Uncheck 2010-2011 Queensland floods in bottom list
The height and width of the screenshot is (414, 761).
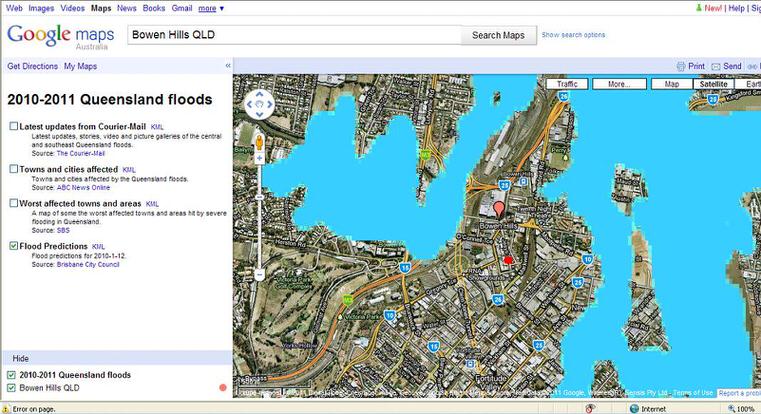[12, 375]
